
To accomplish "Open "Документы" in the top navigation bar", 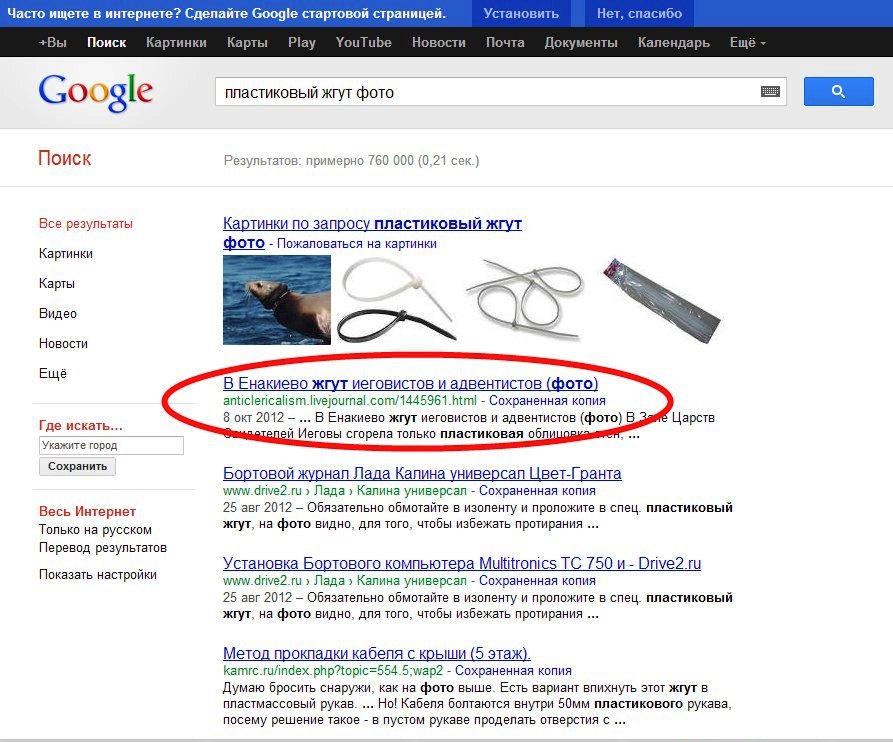I will click(x=581, y=43).
